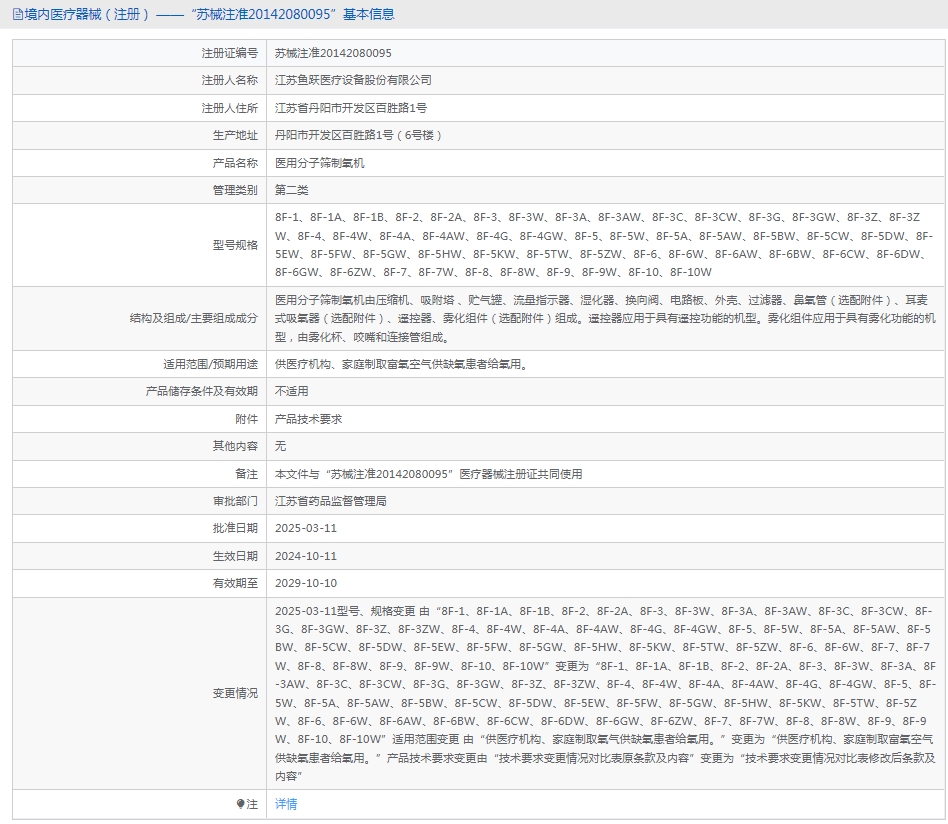Select the attachment text 产品技术要求
This screenshot has height=824, width=948.
pyautogui.click(x=308, y=420)
